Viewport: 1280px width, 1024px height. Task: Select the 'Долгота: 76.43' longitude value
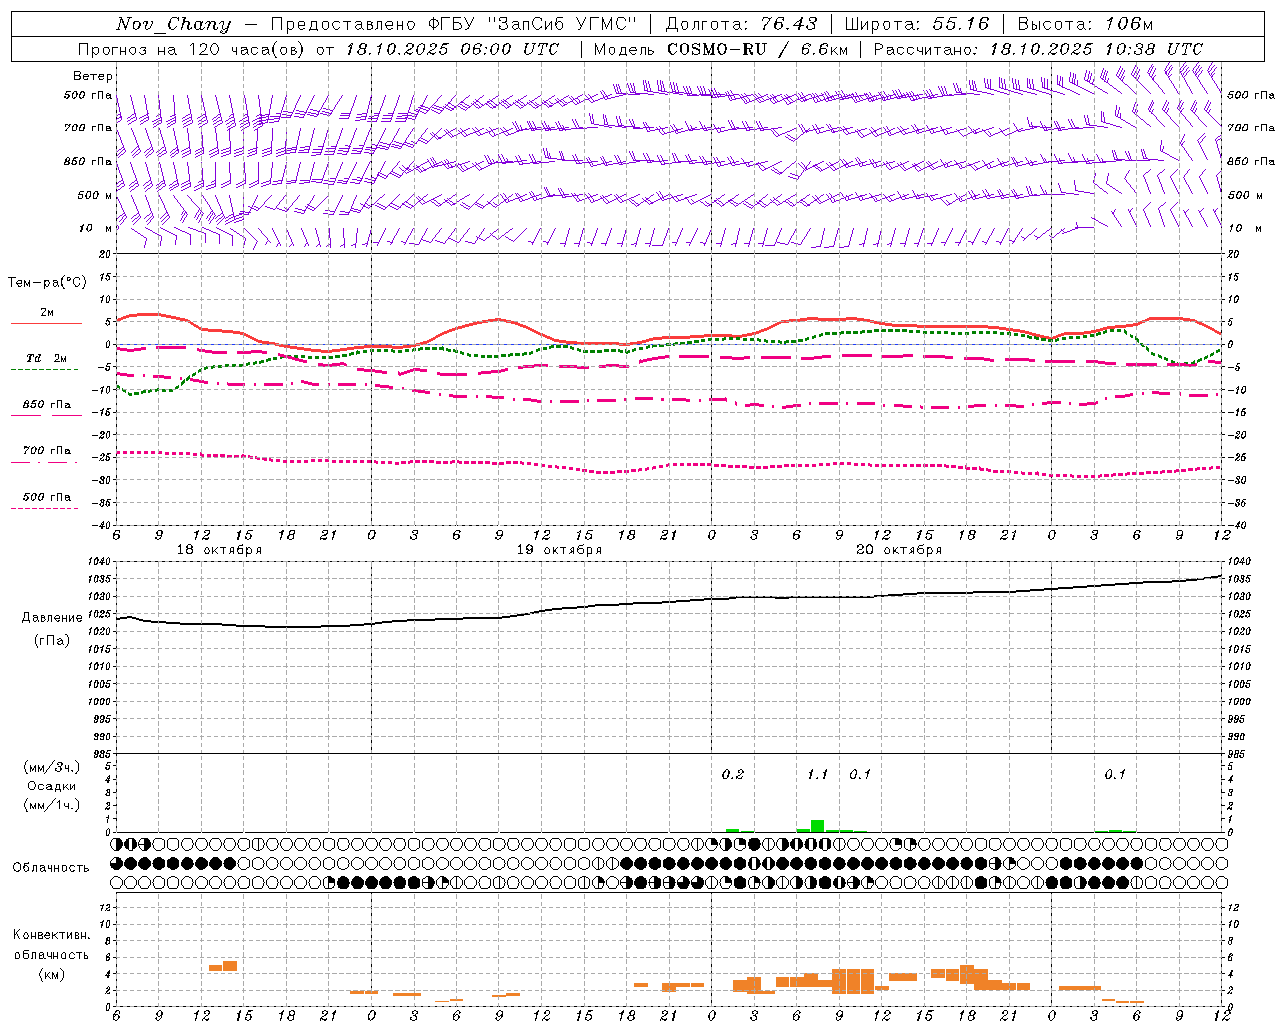coord(741,24)
